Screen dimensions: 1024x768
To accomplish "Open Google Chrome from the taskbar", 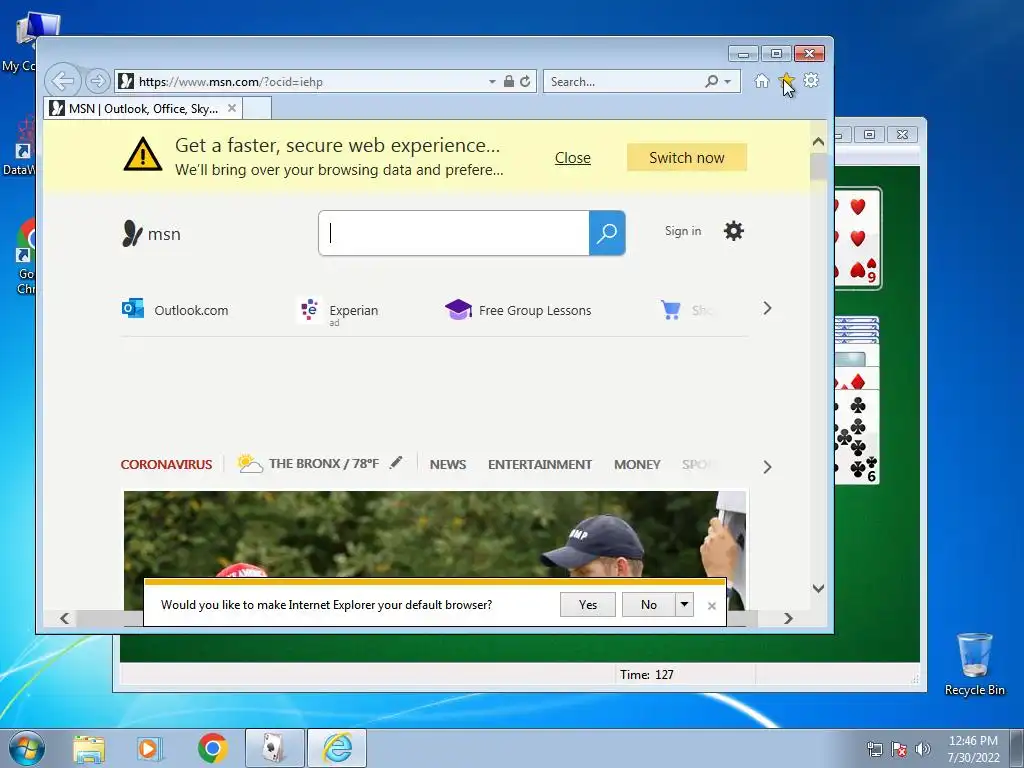I will (x=212, y=748).
